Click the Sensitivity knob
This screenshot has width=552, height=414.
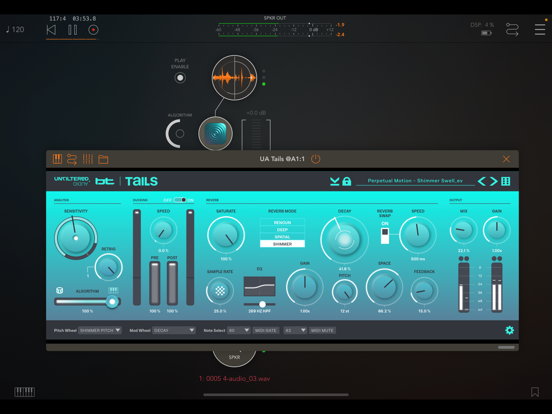pos(76,238)
